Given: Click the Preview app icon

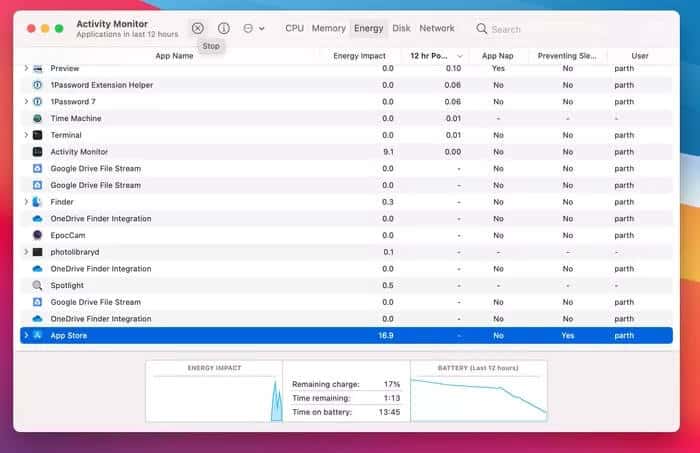Looking at the screenshot, I should coord(38,68).
